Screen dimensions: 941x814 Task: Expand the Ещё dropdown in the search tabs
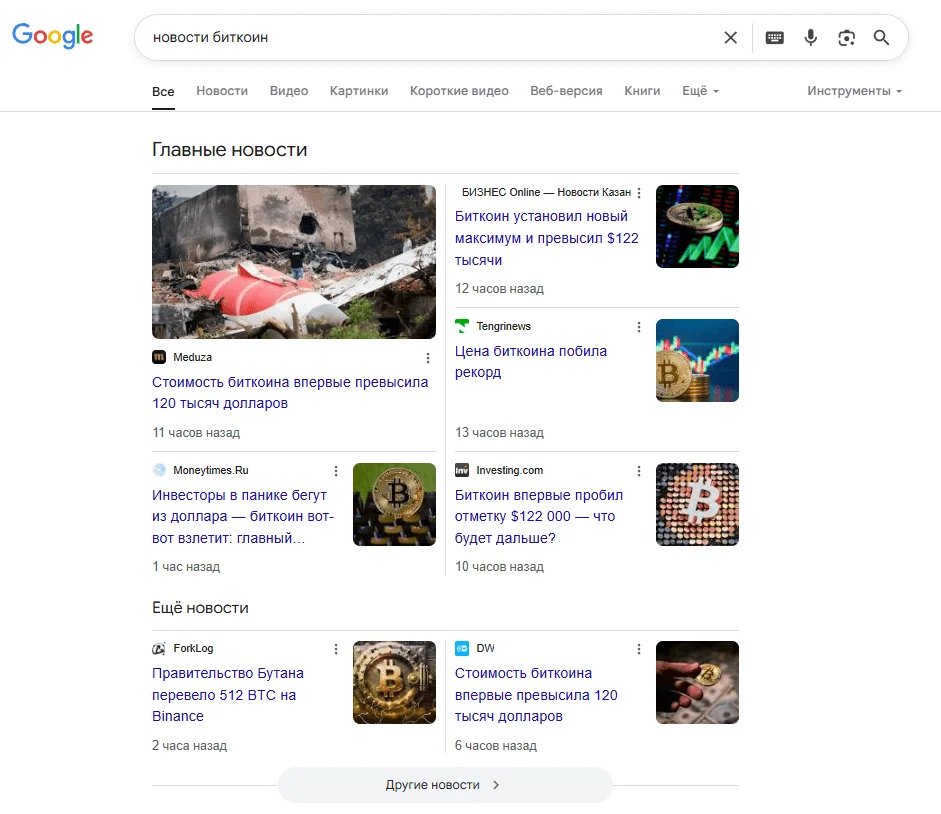700,91
